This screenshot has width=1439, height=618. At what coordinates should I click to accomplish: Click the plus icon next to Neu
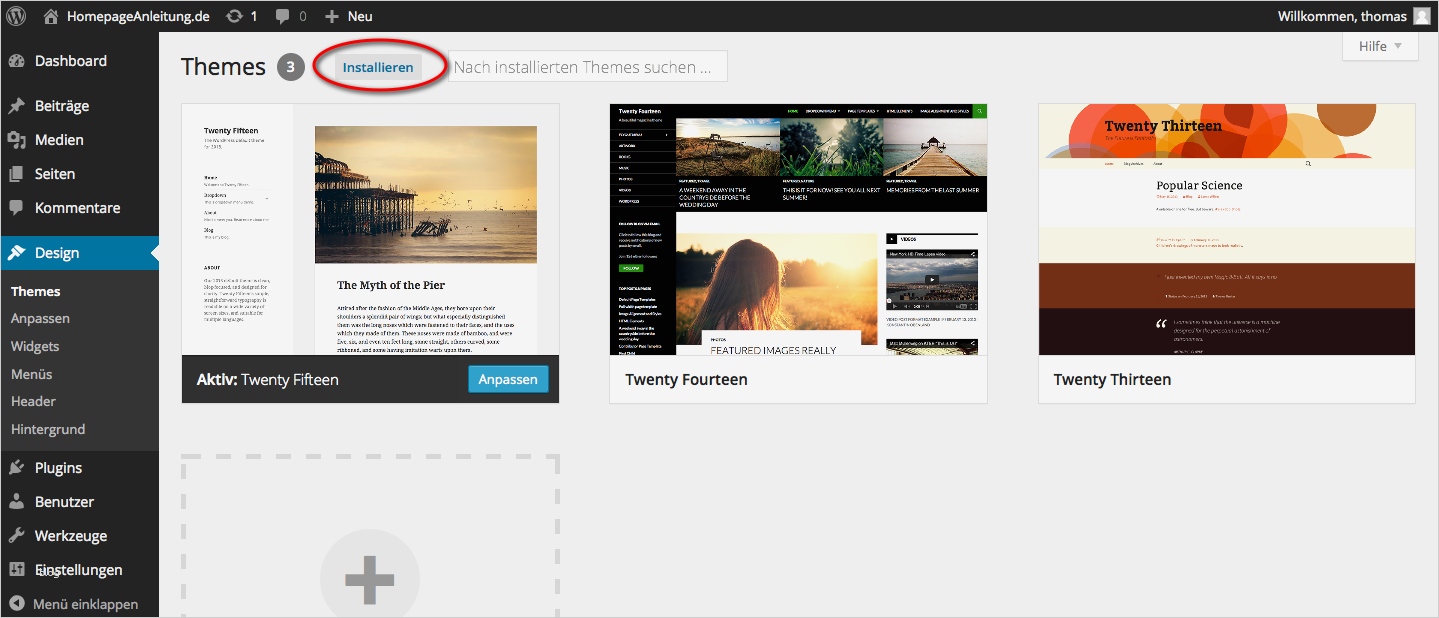(332, 16)
